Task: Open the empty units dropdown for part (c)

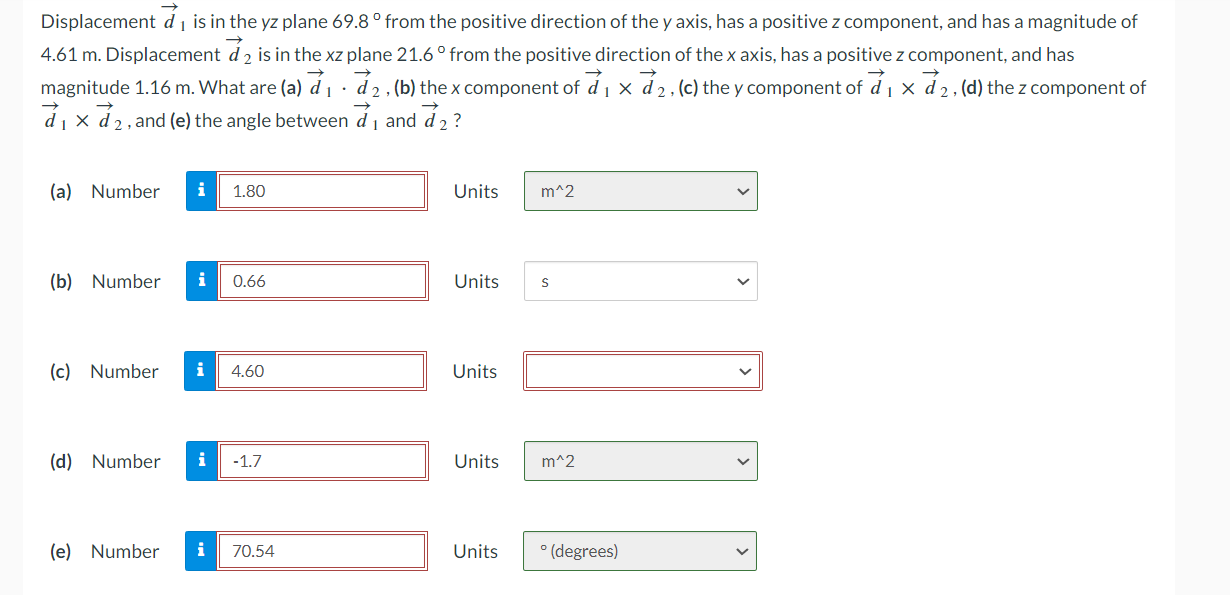Action: tap(642, 371)
